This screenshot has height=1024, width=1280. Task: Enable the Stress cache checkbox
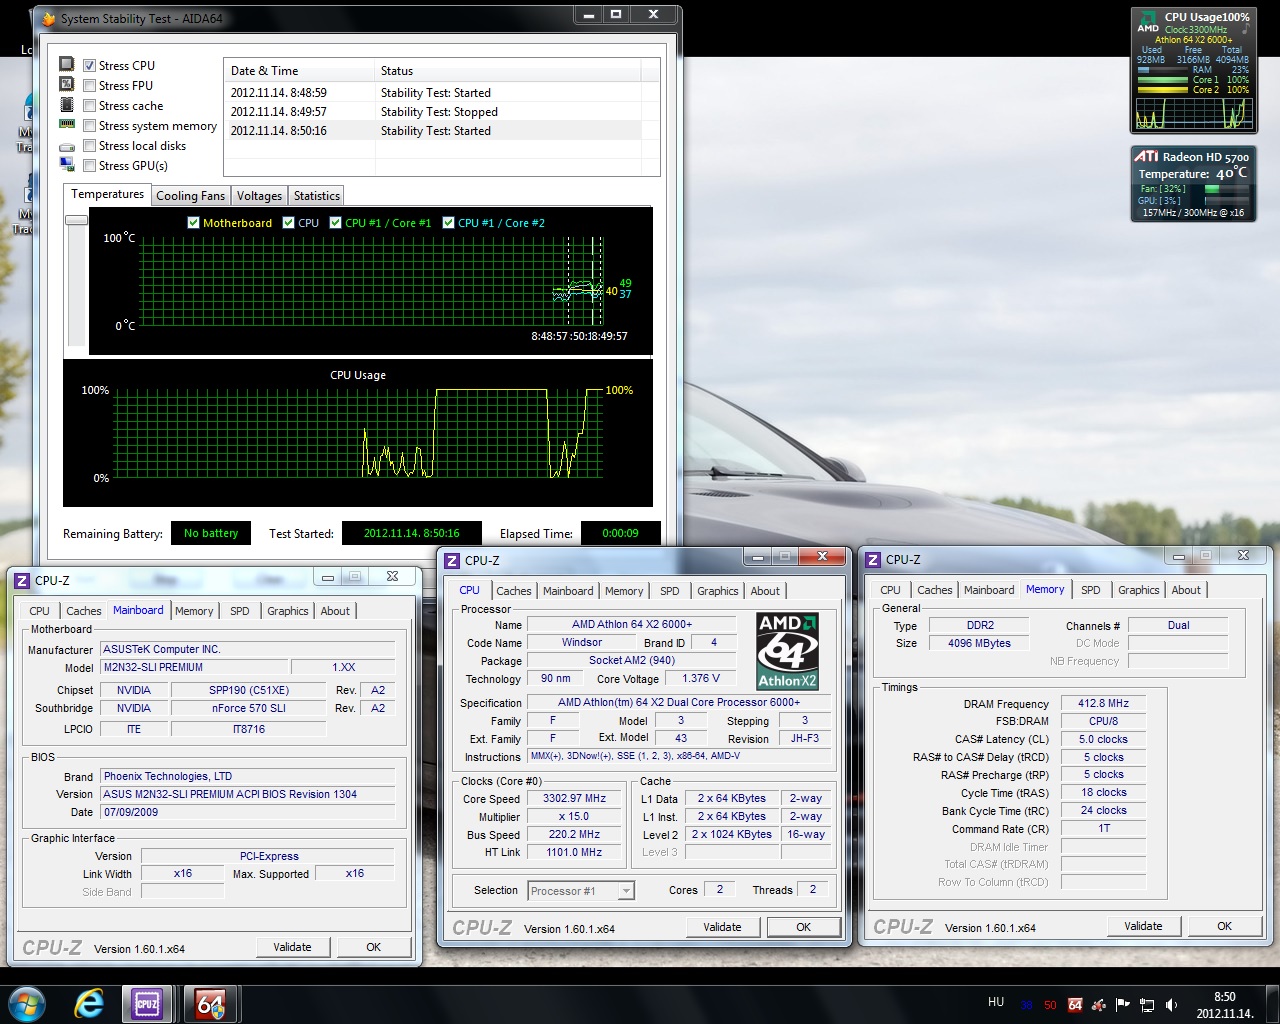(89, 106)
